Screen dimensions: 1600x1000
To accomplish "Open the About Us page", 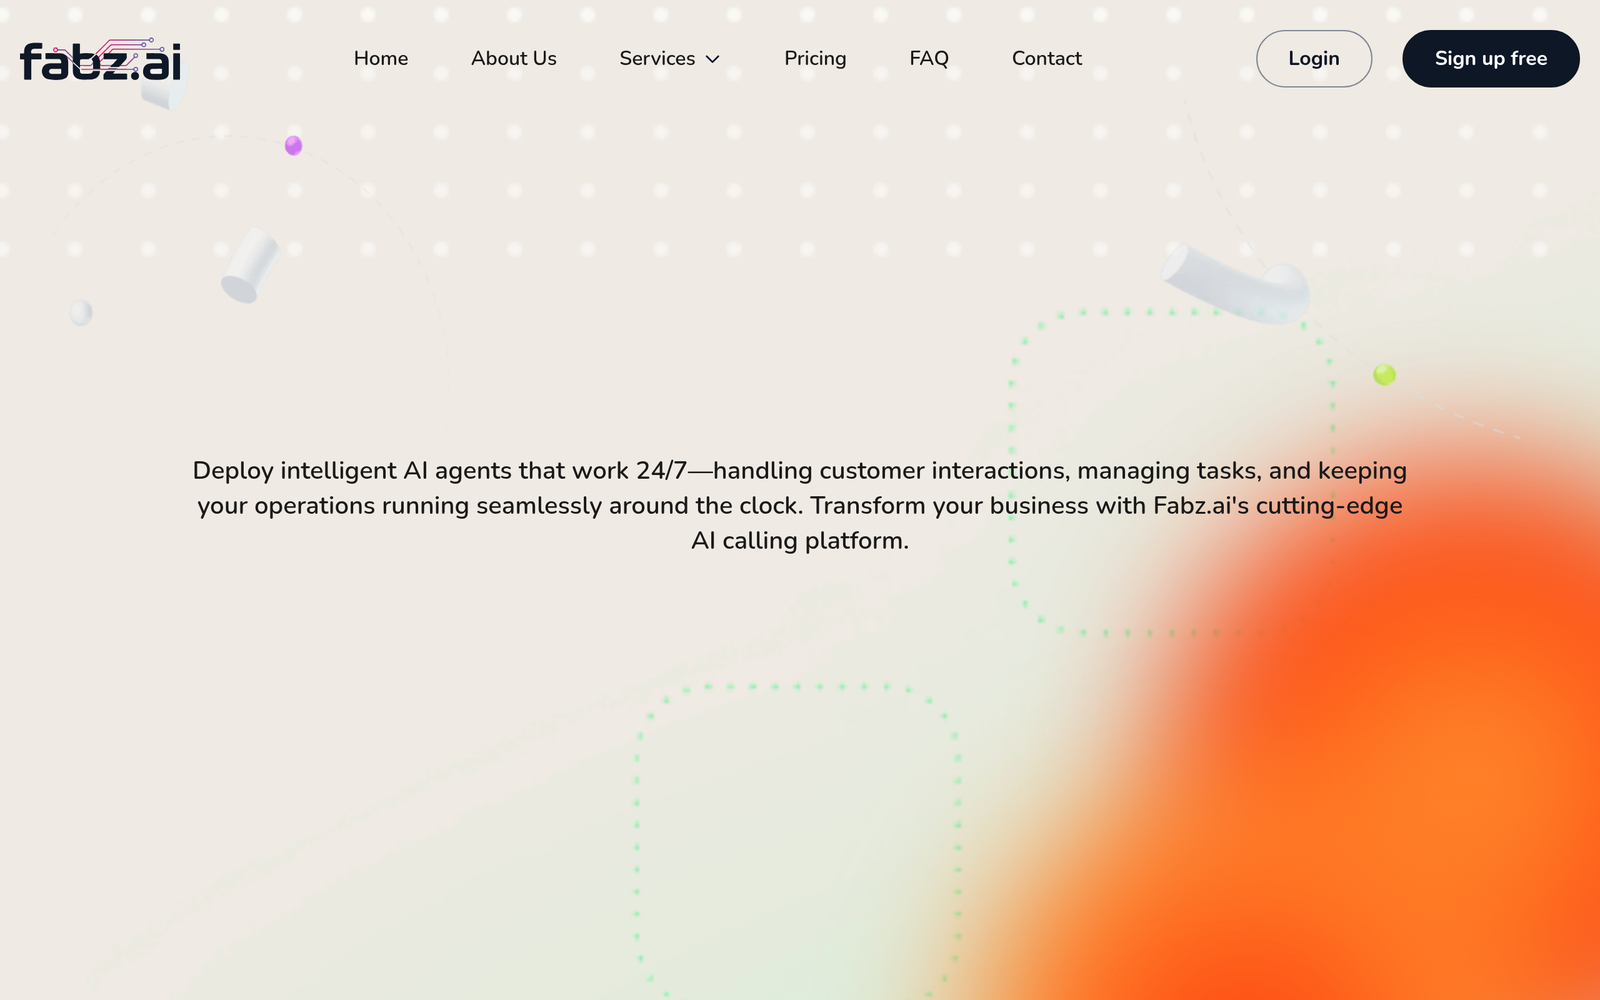I will [x=514, y=58].
